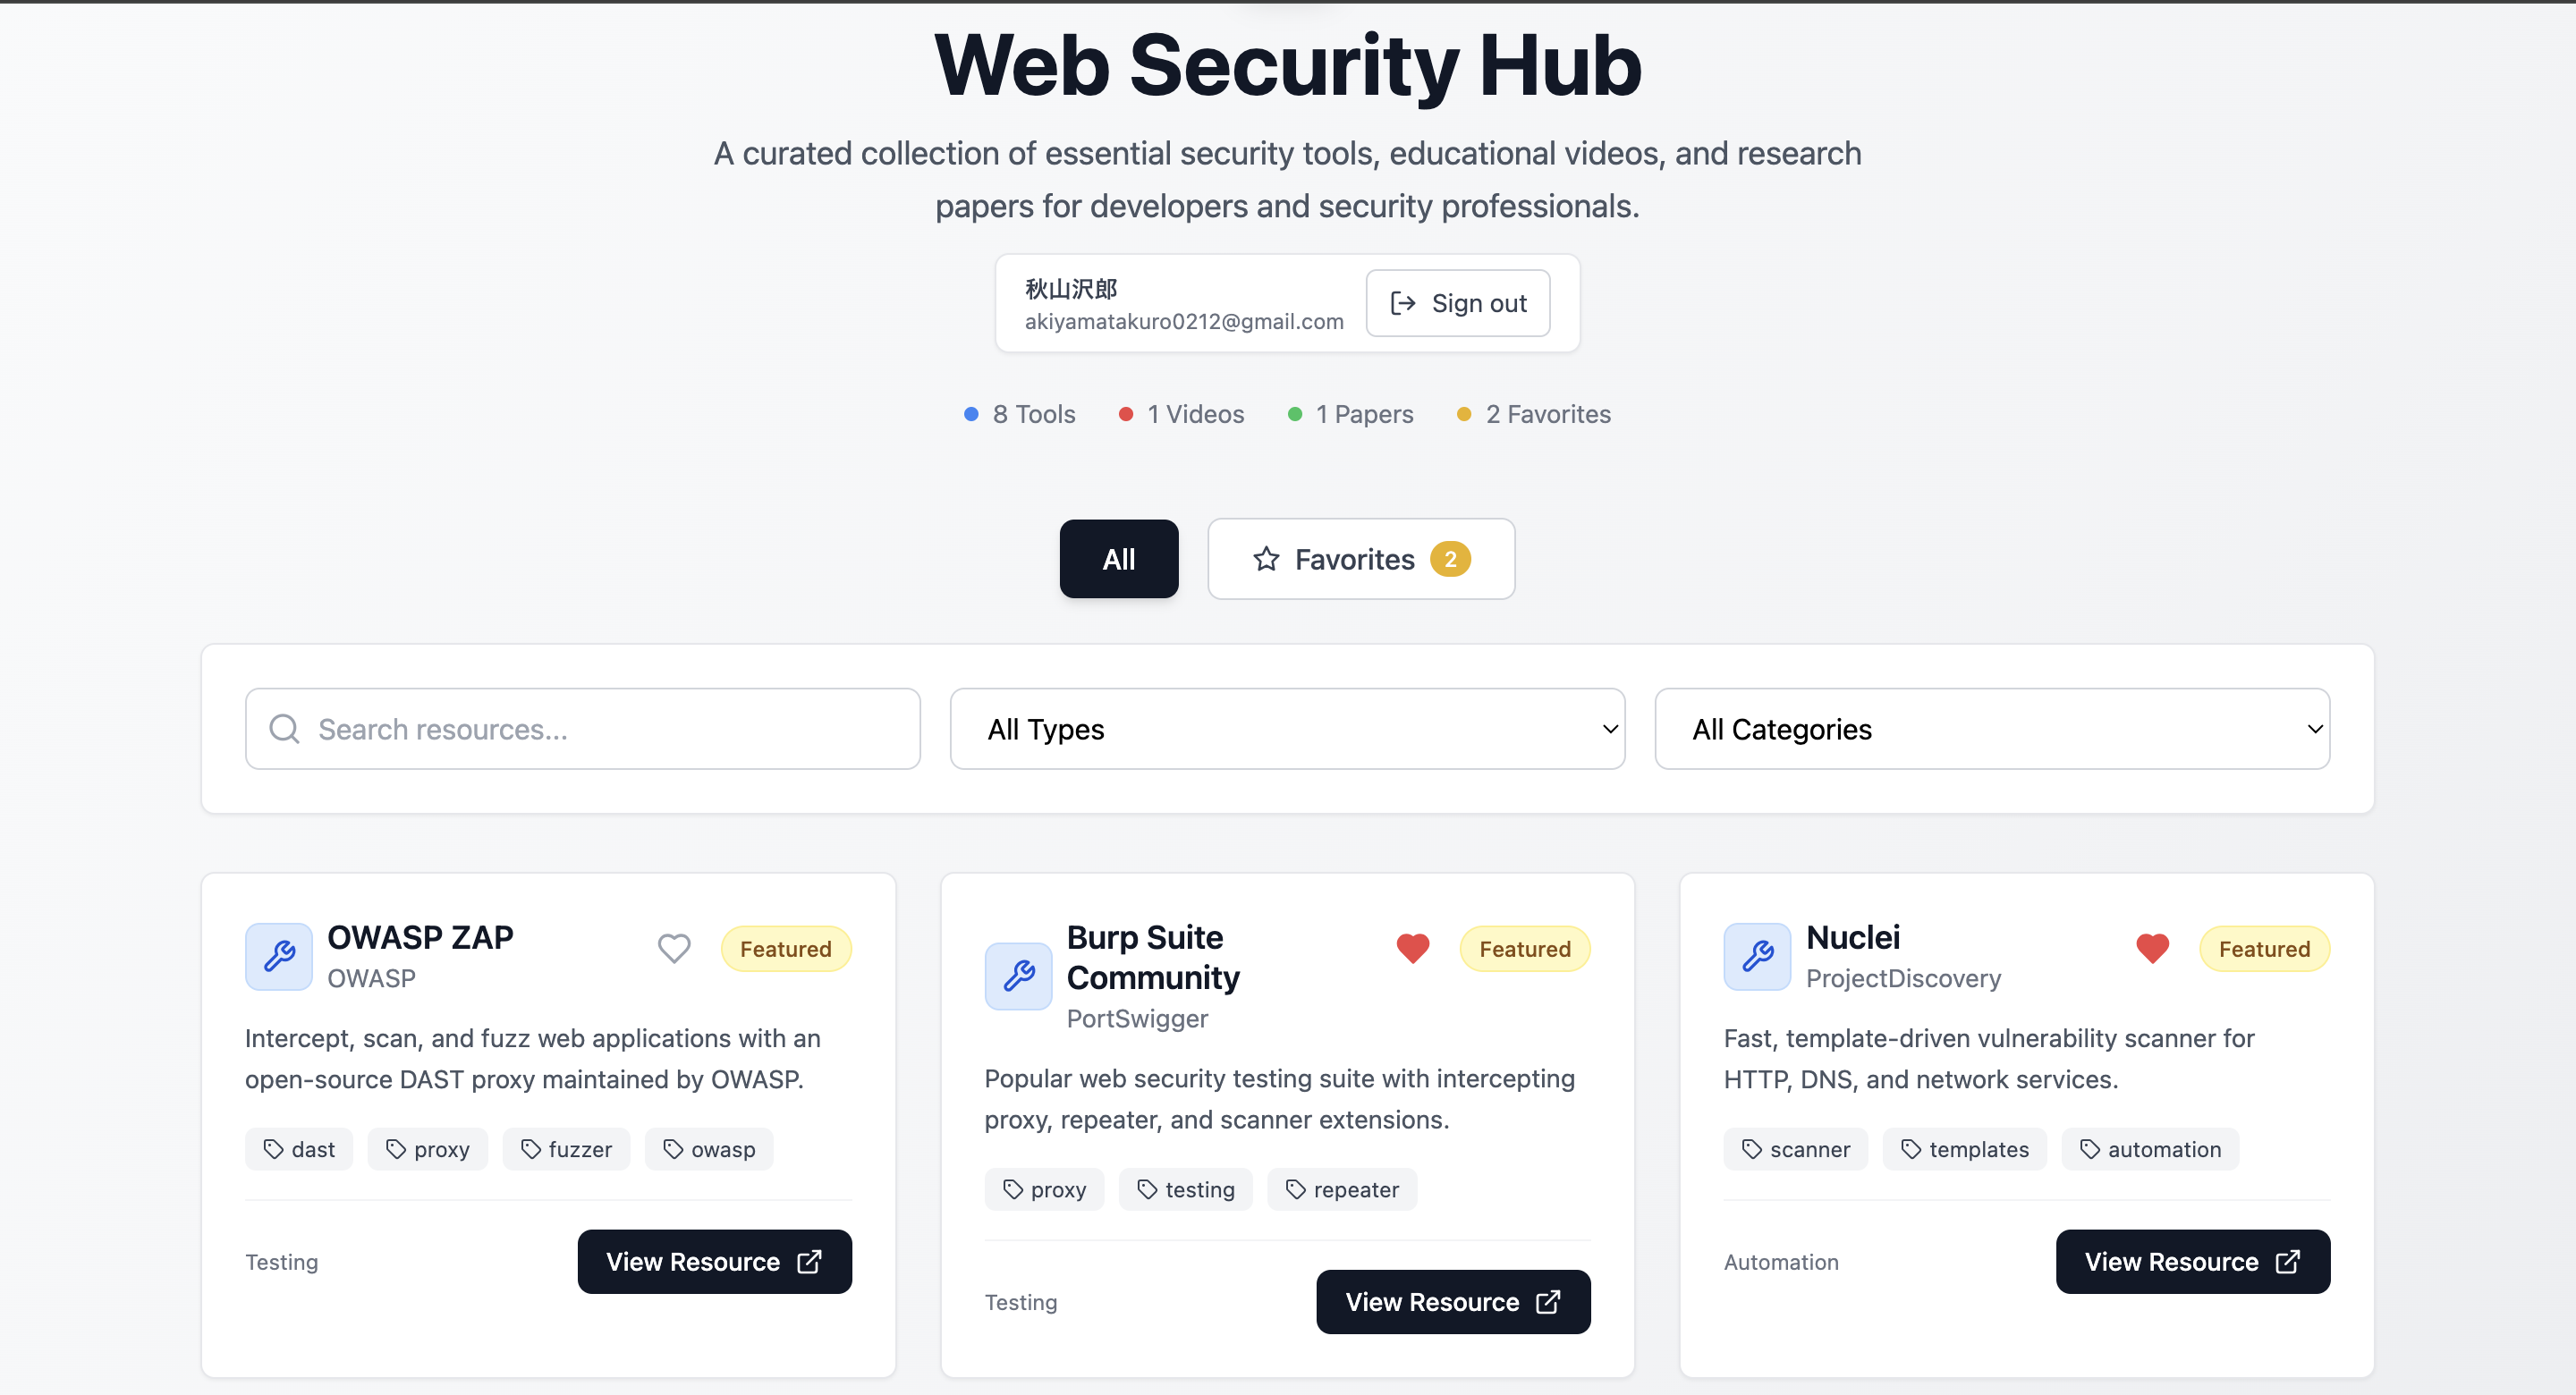
Task: Click the wrench icon on the OWASP ZAP card
Action: point(278,956)
